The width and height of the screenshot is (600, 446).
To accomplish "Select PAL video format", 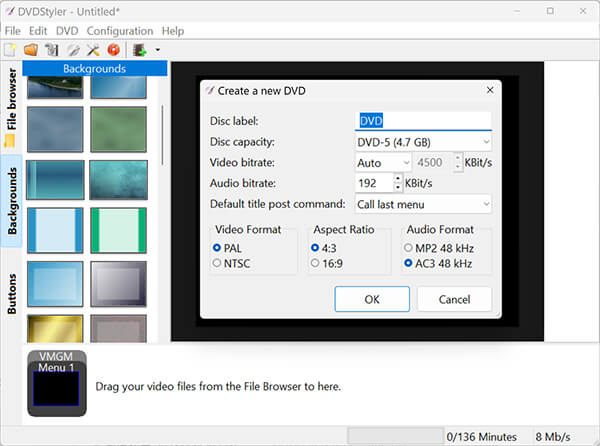I will [227, 248].
